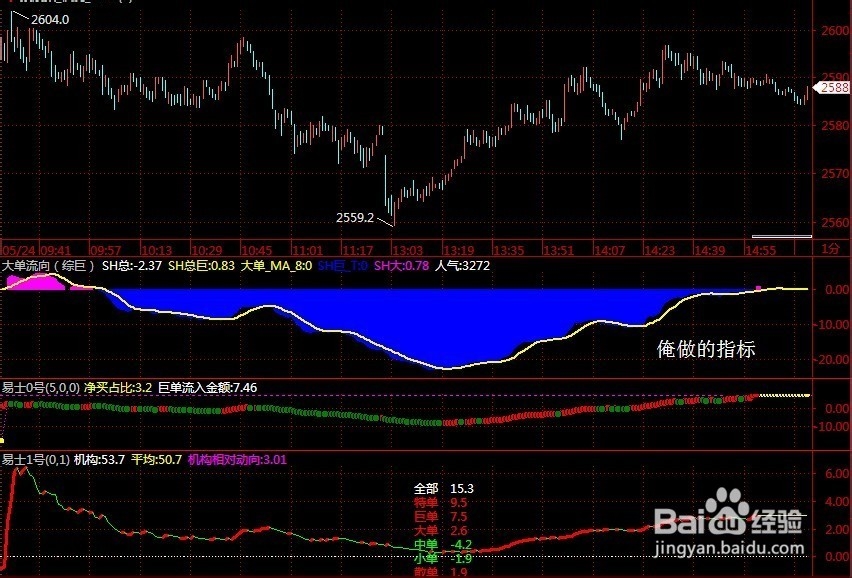Click the 1分 period label
Screen dimensions: 852x578
(x=830, y=249)
